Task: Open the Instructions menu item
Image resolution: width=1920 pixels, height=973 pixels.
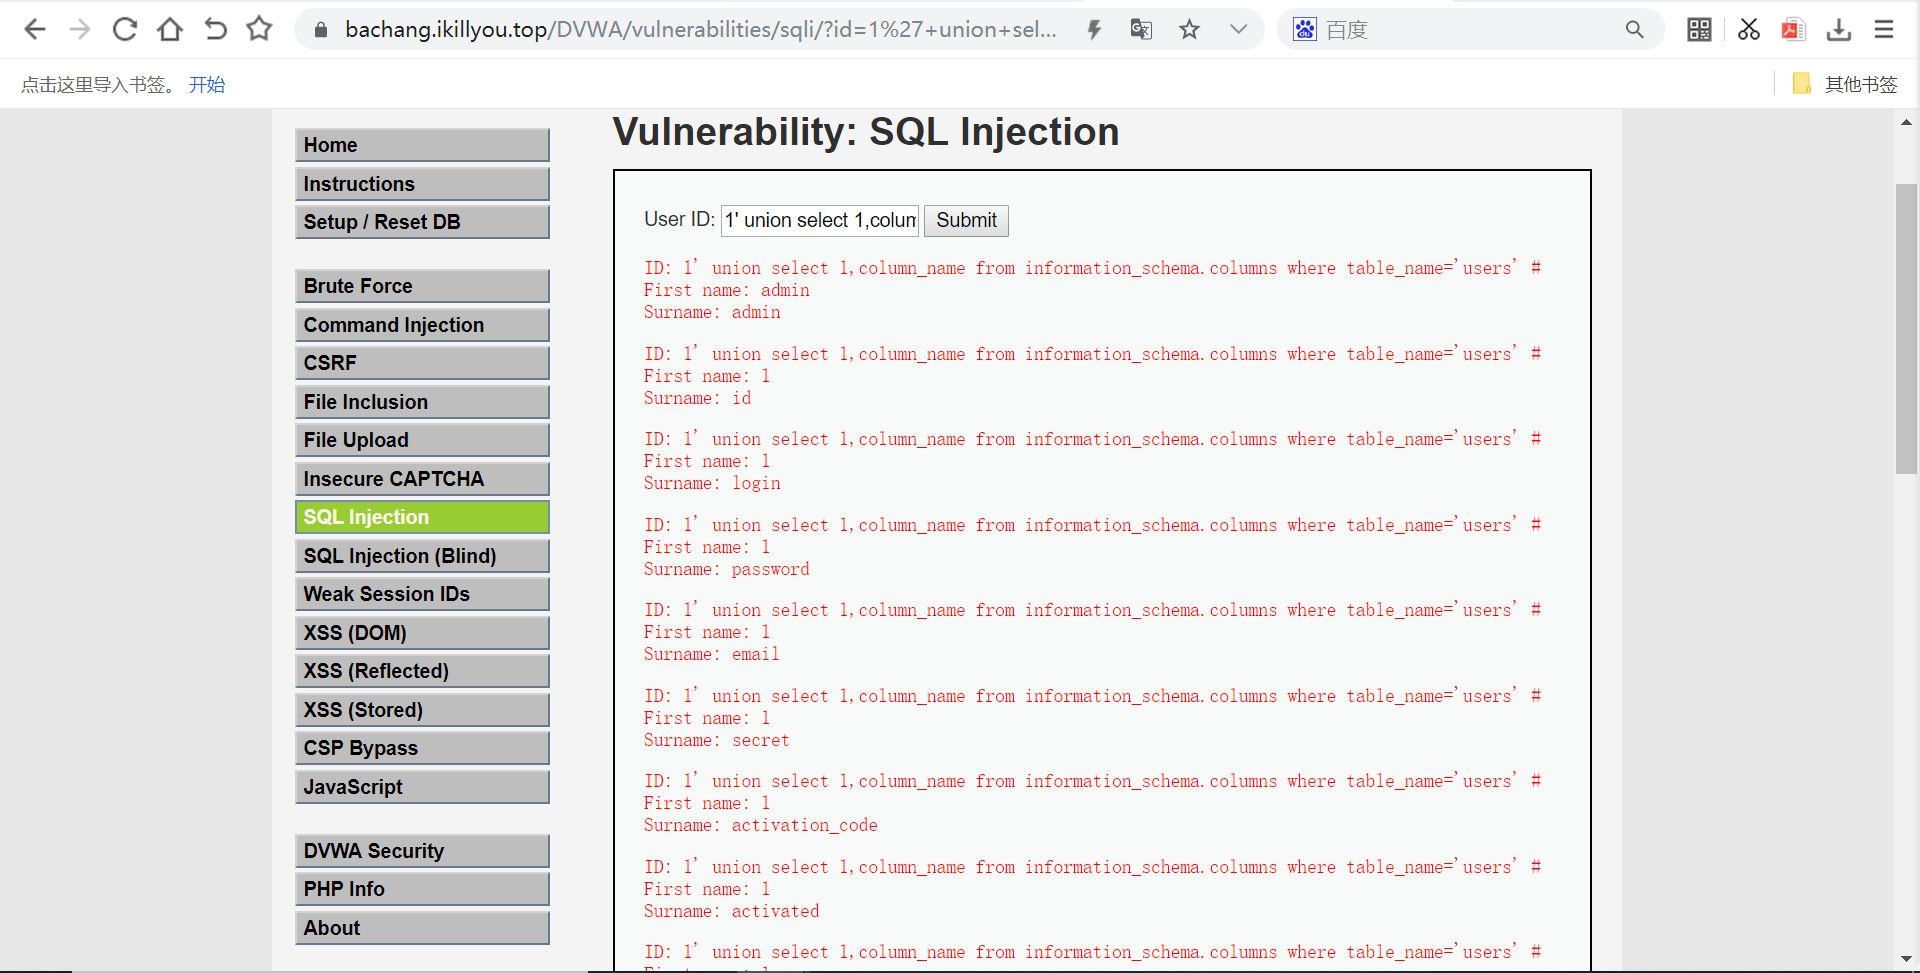Action: click(x=422, y=184)
